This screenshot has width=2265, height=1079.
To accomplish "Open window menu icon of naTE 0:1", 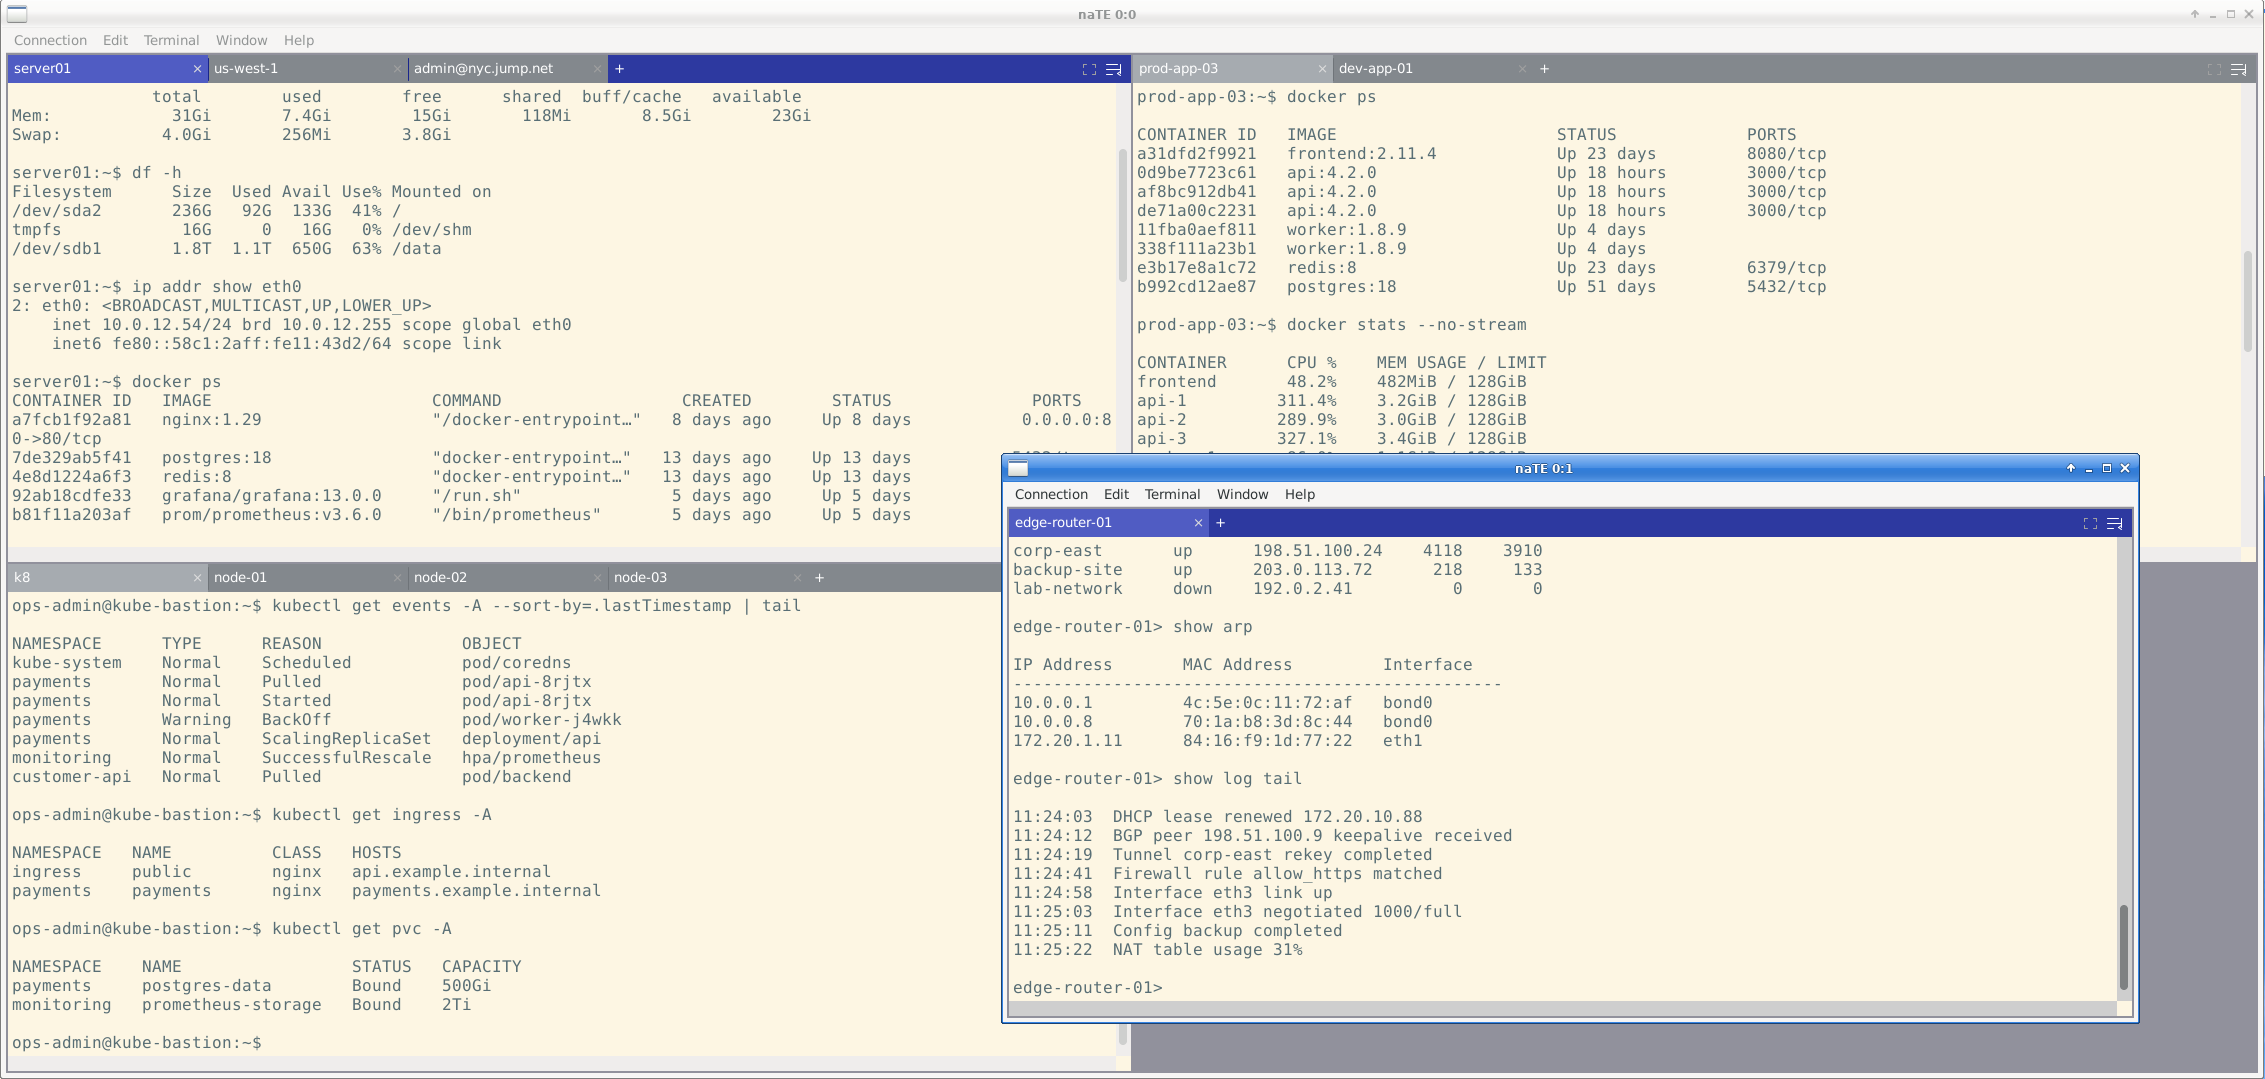I will 1018,469.
